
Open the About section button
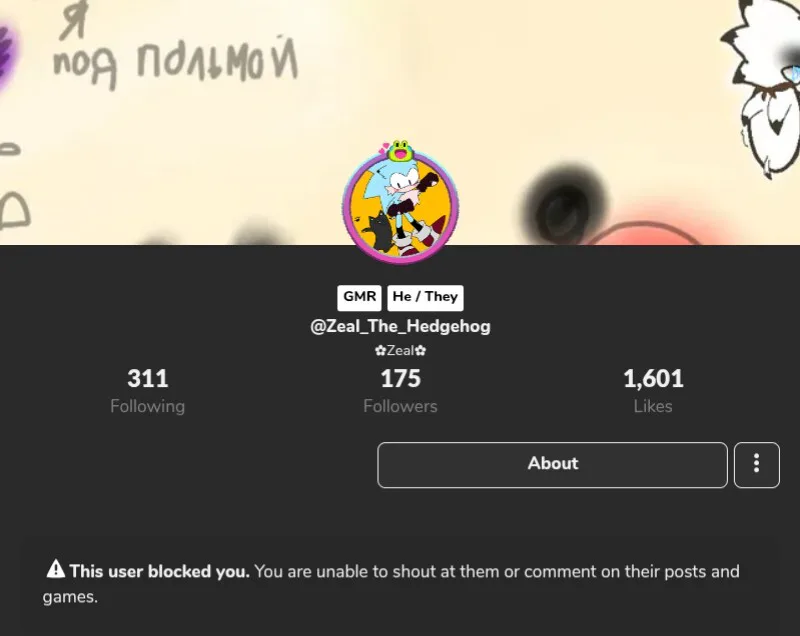553,465
